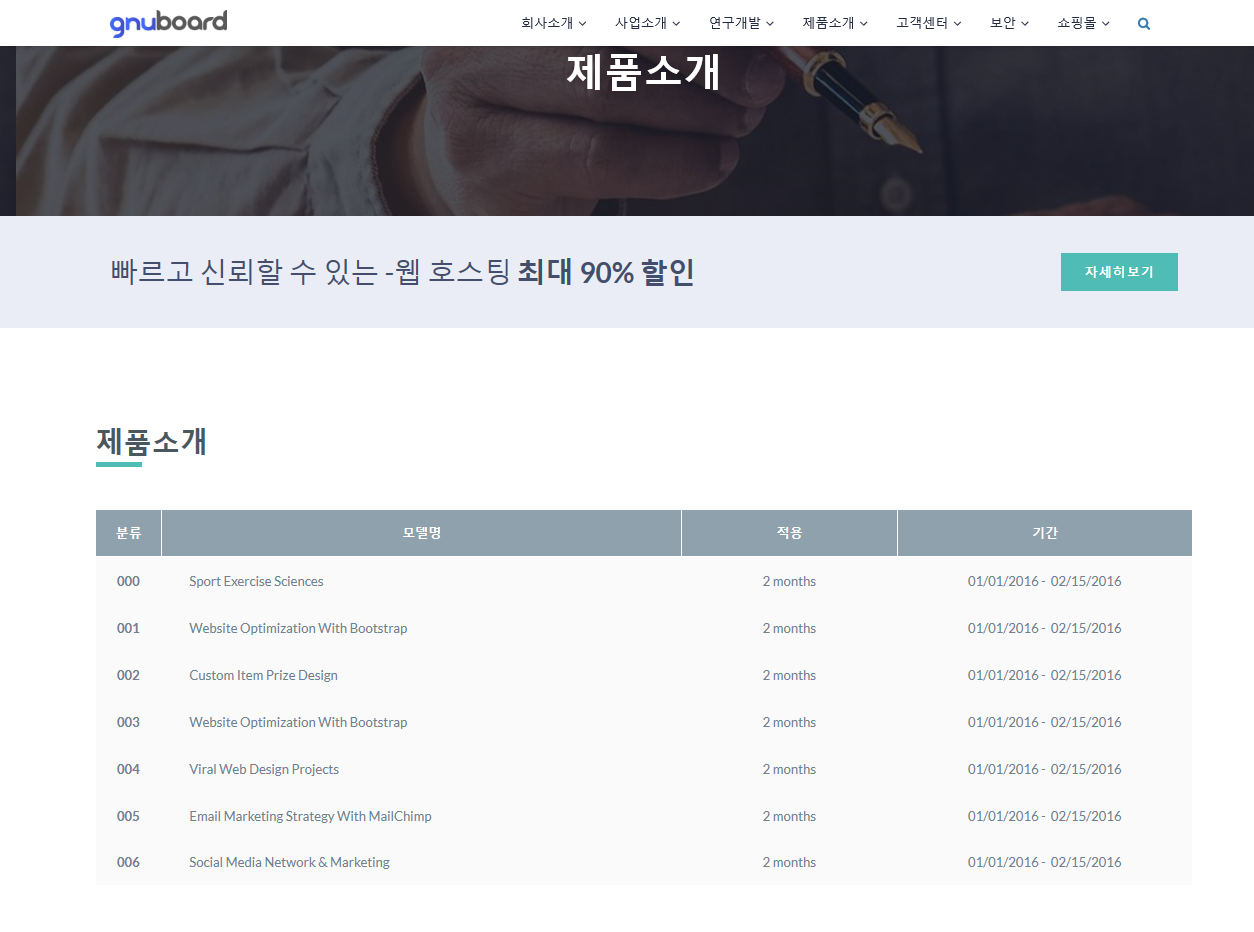View the Viral Web Design Projects entry
This screenshot has width=1254, height=932.
264,769
